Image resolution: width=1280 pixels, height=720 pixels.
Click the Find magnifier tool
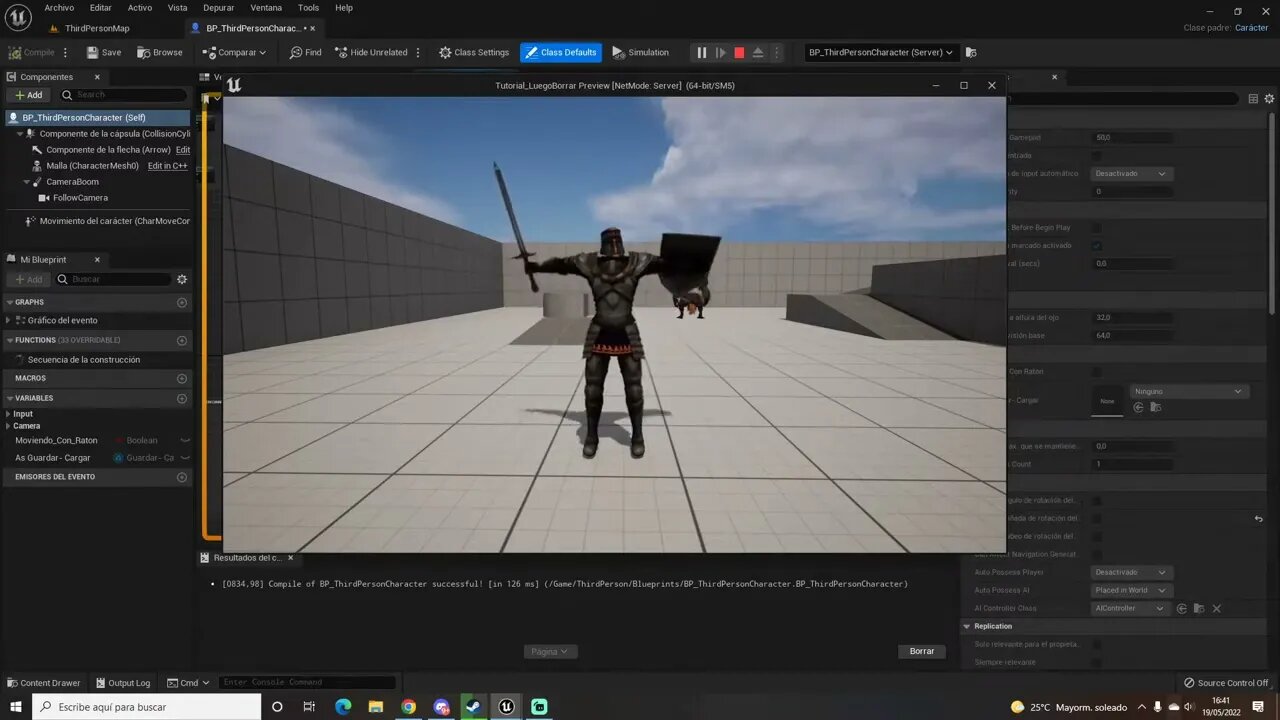click(x=305, y=52)
